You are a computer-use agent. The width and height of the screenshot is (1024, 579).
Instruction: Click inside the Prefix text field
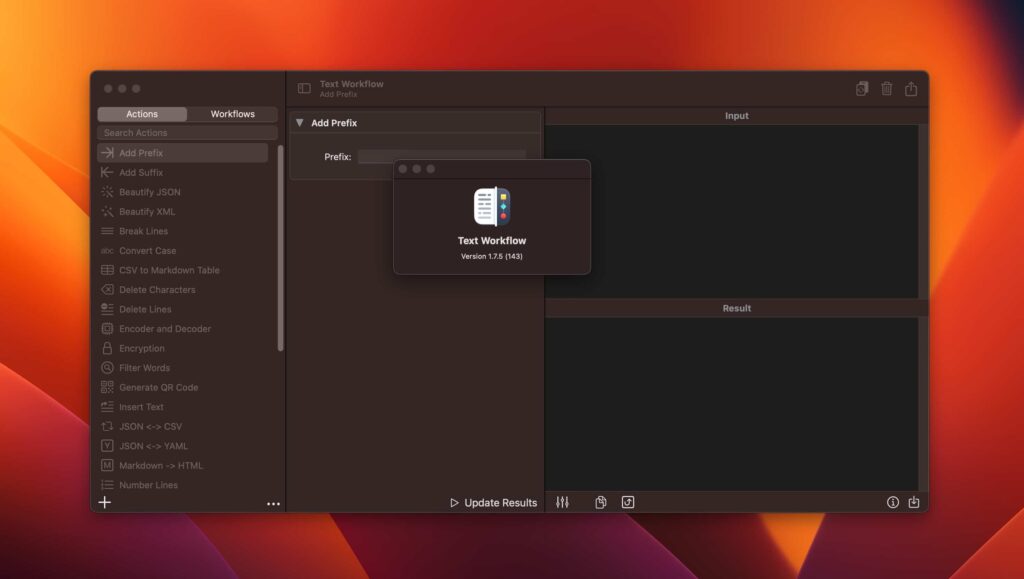[x=441, y=155]
